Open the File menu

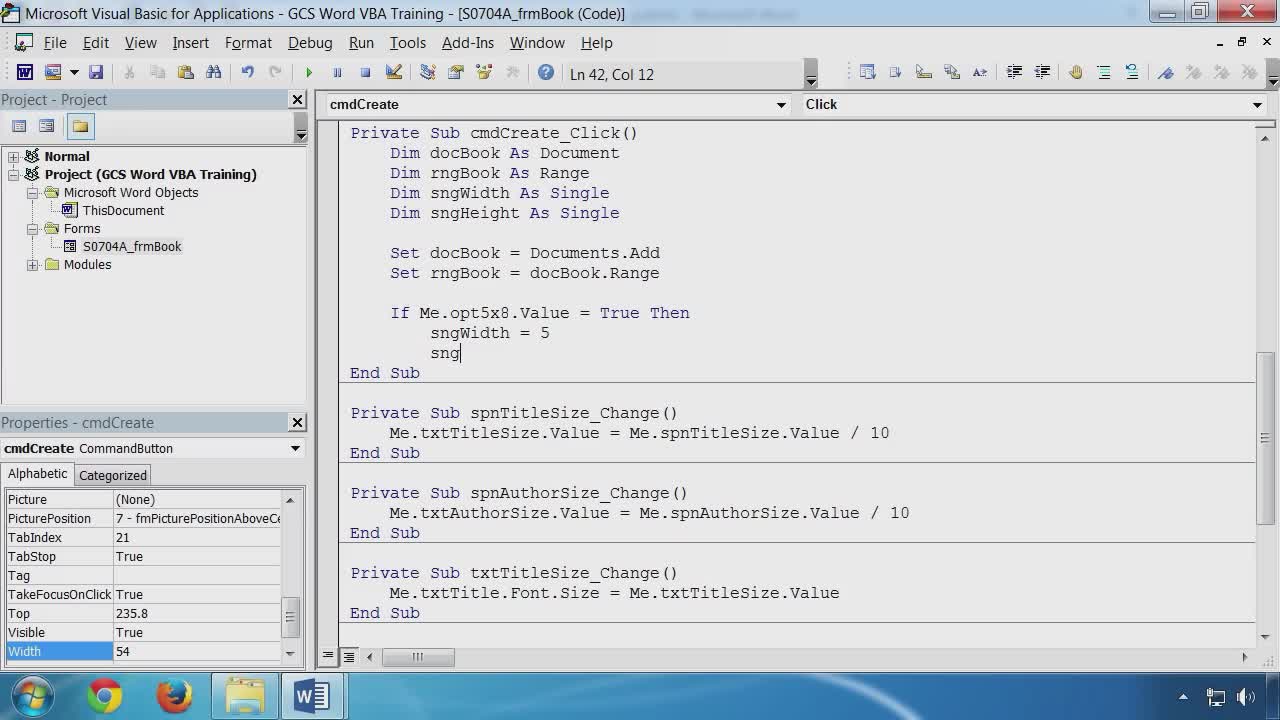pyautogui.click(x=55, y=43)
